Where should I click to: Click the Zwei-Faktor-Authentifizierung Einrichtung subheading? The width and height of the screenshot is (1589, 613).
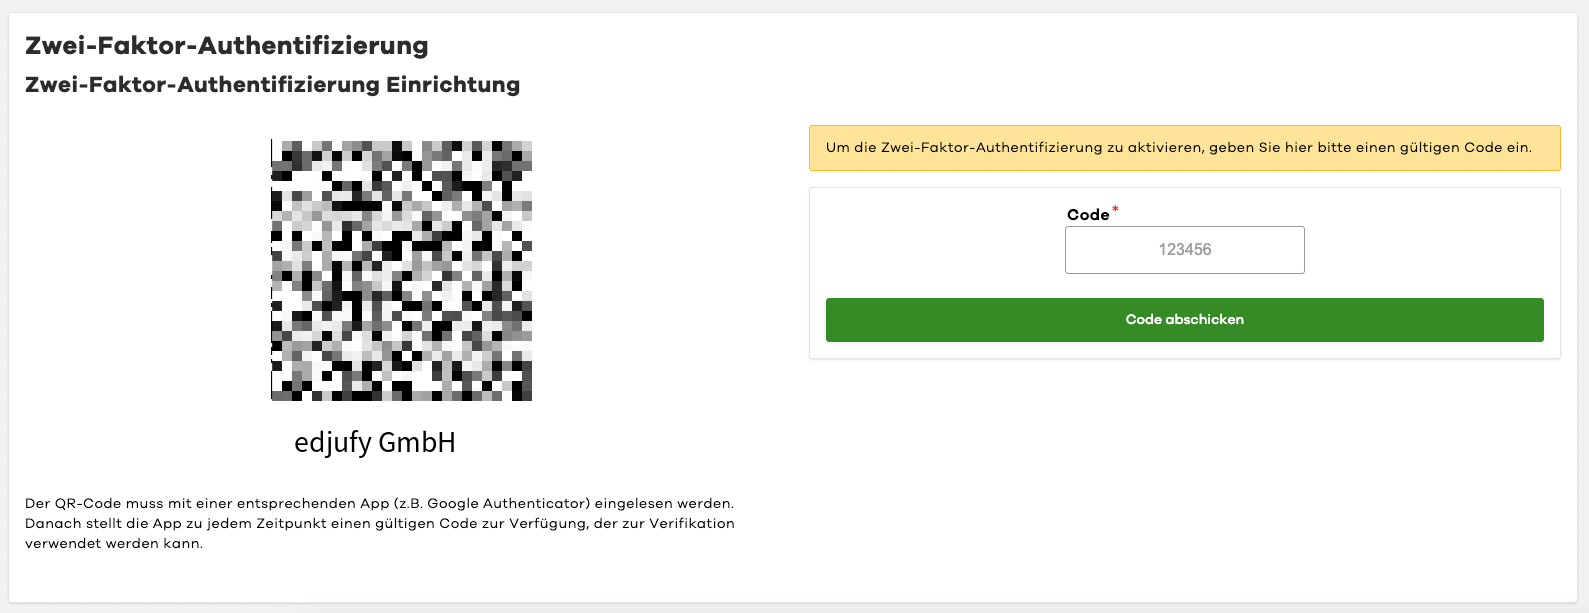point(272,85)
